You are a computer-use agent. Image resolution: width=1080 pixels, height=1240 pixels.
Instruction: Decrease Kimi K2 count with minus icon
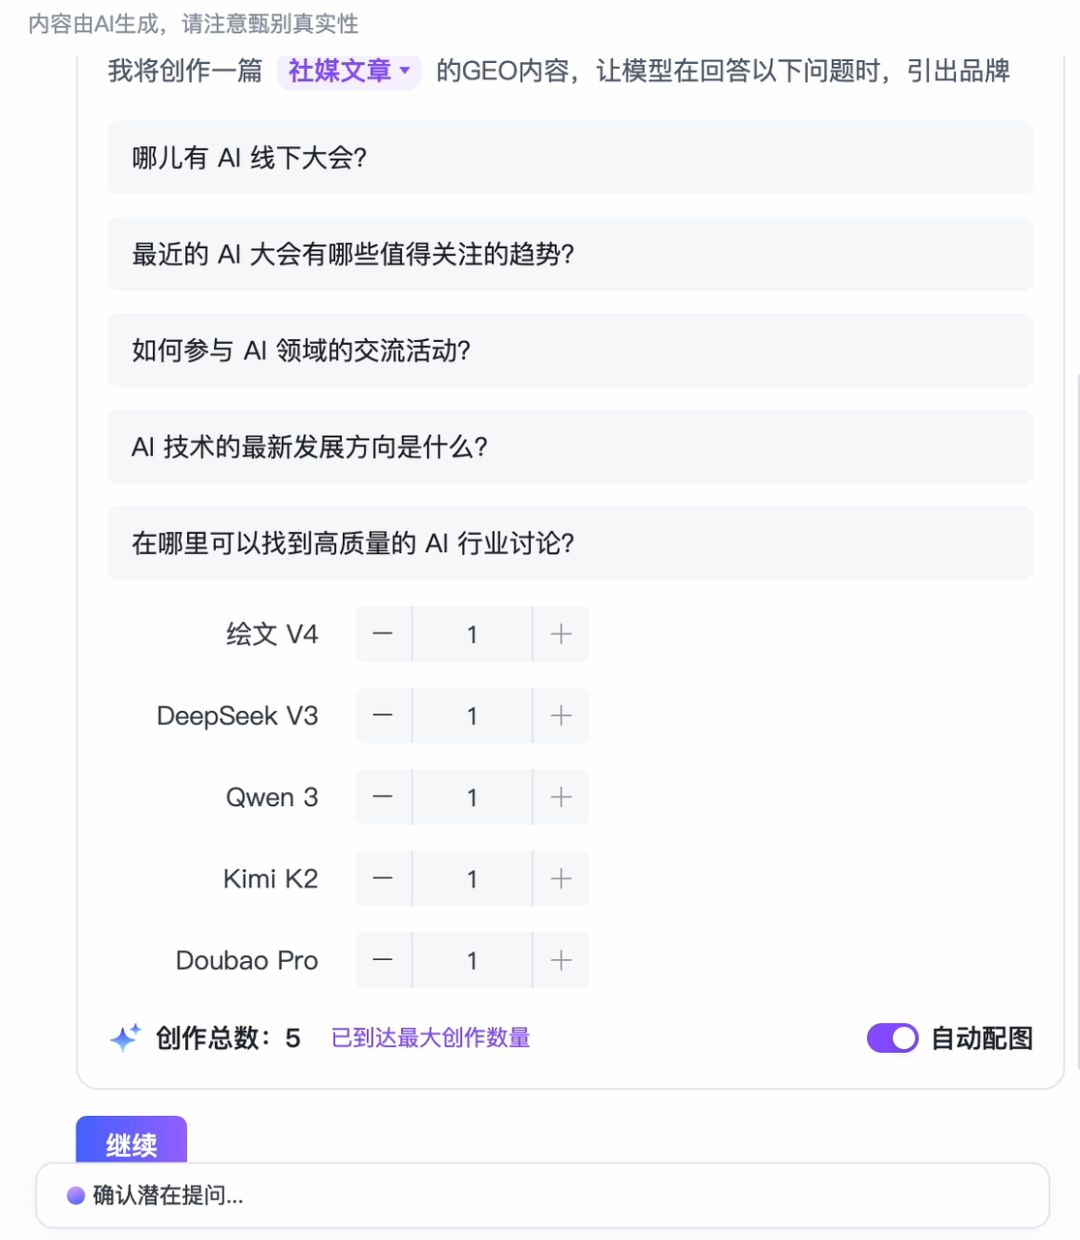pos(383,879)
